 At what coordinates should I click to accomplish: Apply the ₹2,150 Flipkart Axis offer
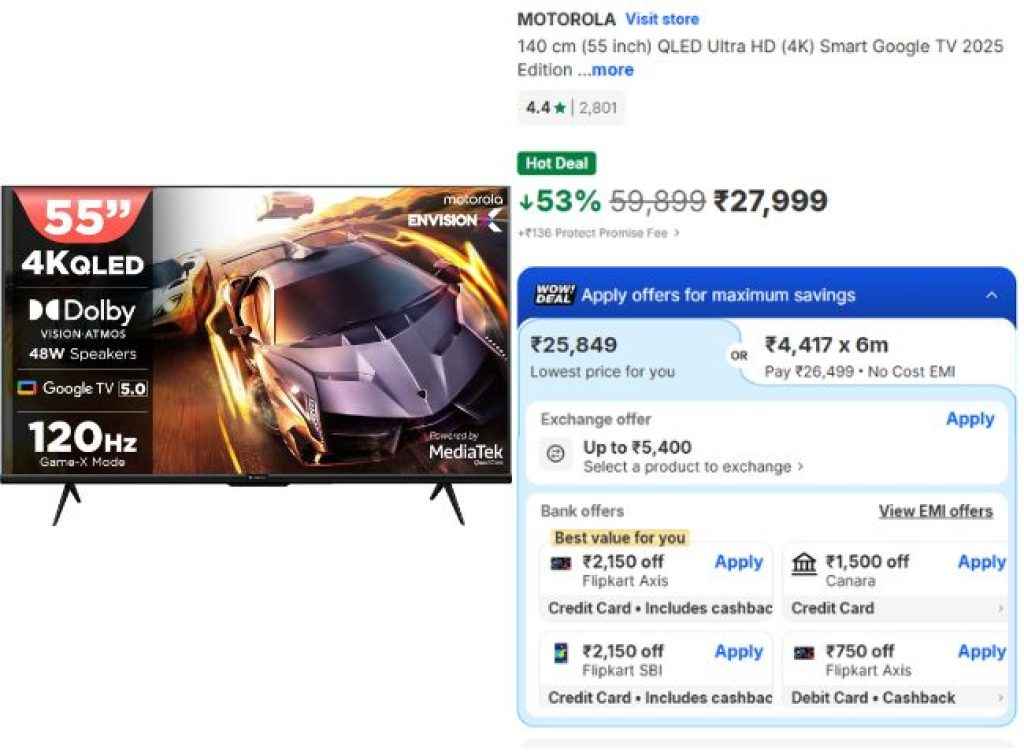click(737, 562)
